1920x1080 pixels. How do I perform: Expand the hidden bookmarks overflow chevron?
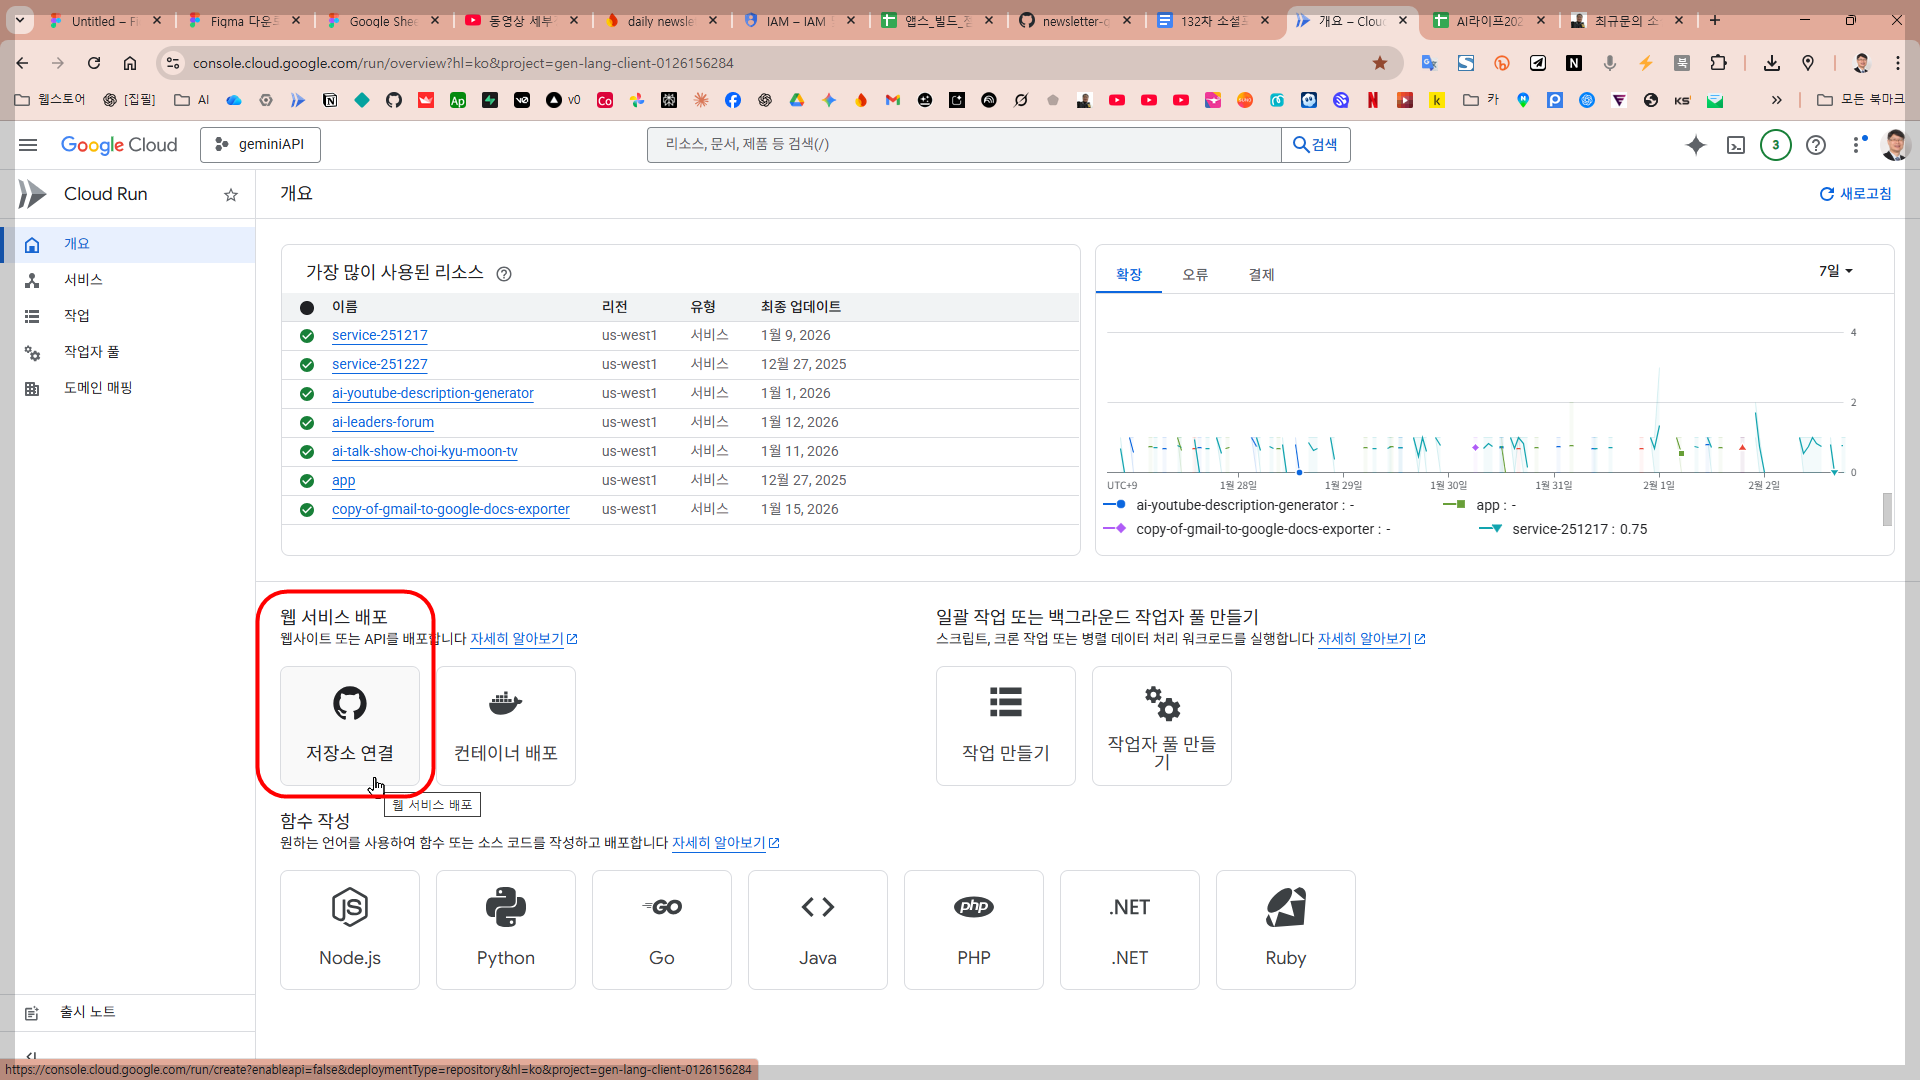point(1776,100)
